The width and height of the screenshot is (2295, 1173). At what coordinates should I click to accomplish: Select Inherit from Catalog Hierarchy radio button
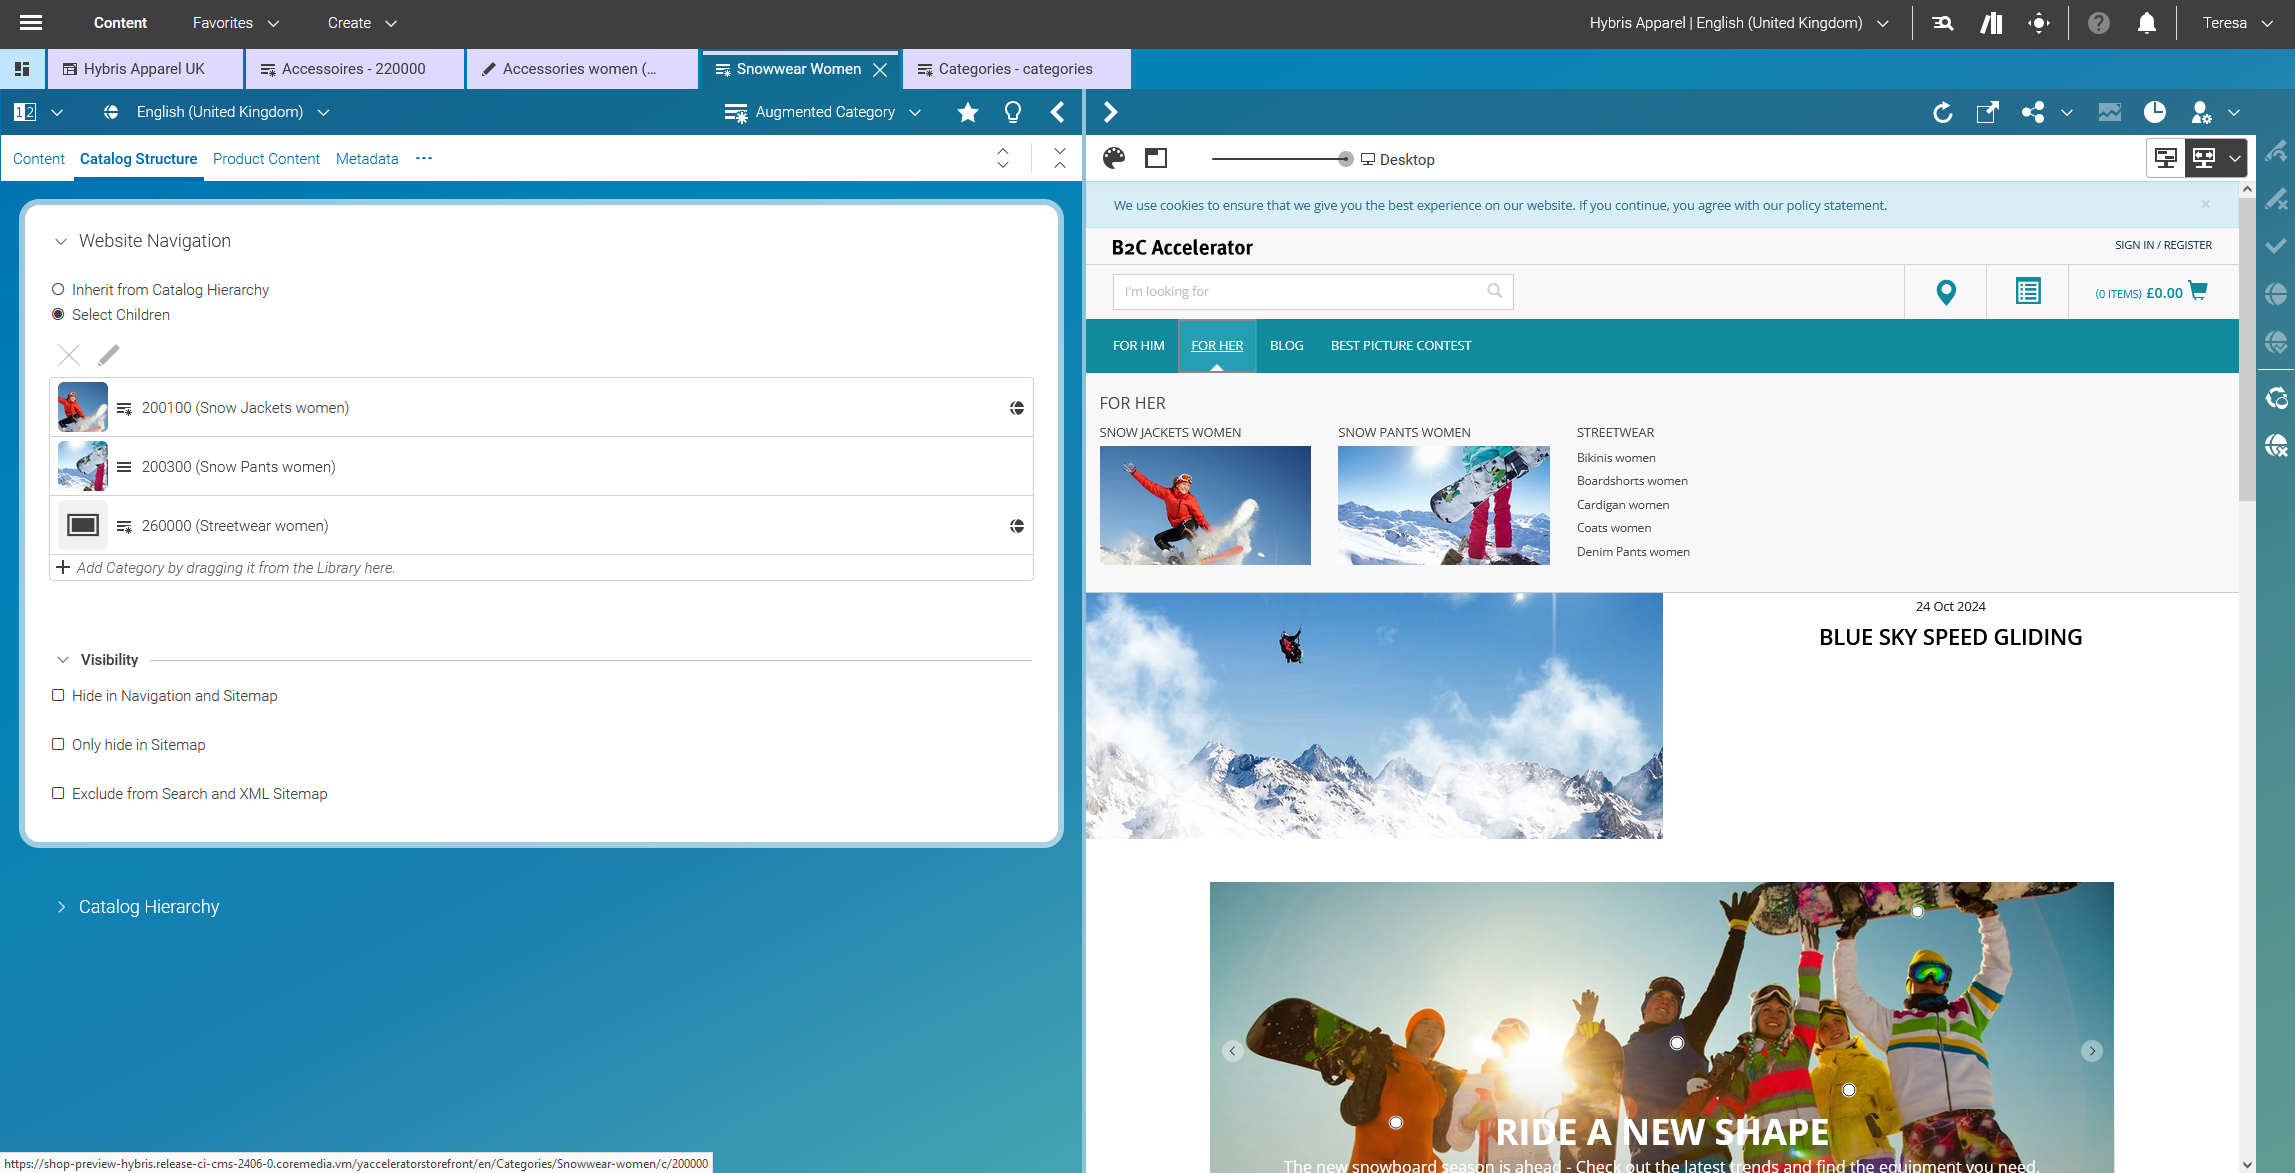click(x=58, y=289)
